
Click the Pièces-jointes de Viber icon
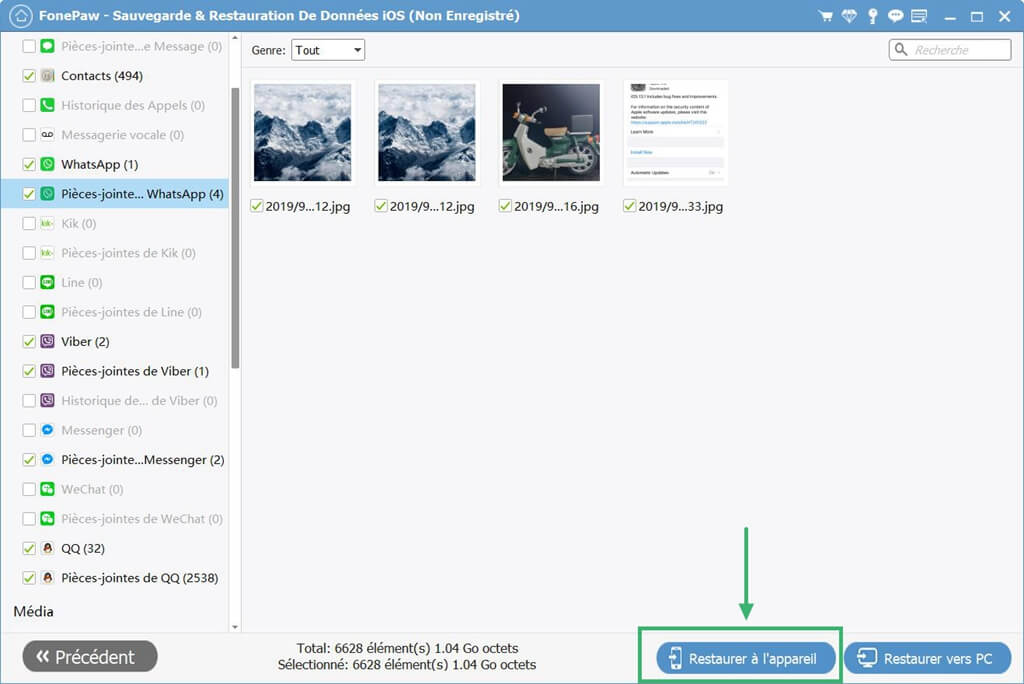point(48,371)
